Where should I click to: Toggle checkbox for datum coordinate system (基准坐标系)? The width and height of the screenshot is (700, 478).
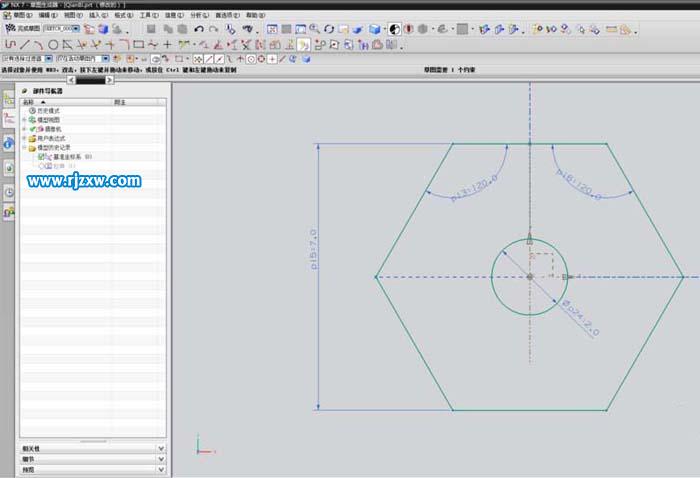point(41,157)
